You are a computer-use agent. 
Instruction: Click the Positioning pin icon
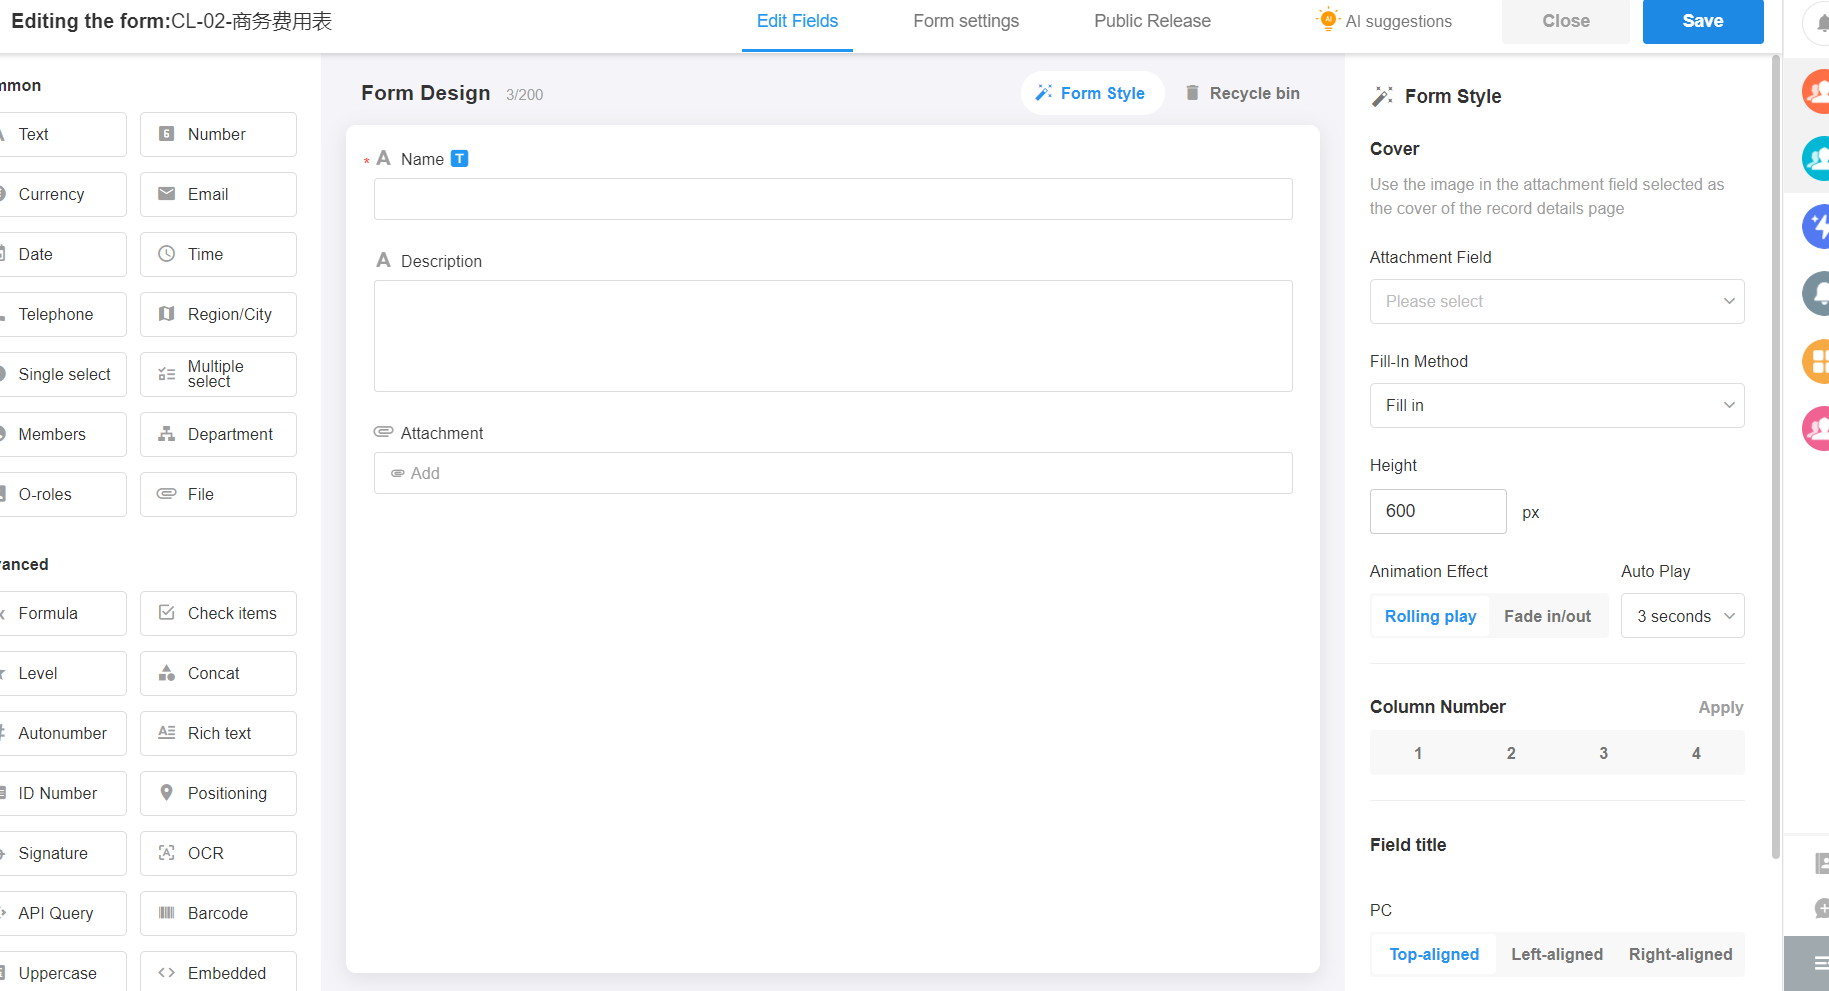(167, 793)
